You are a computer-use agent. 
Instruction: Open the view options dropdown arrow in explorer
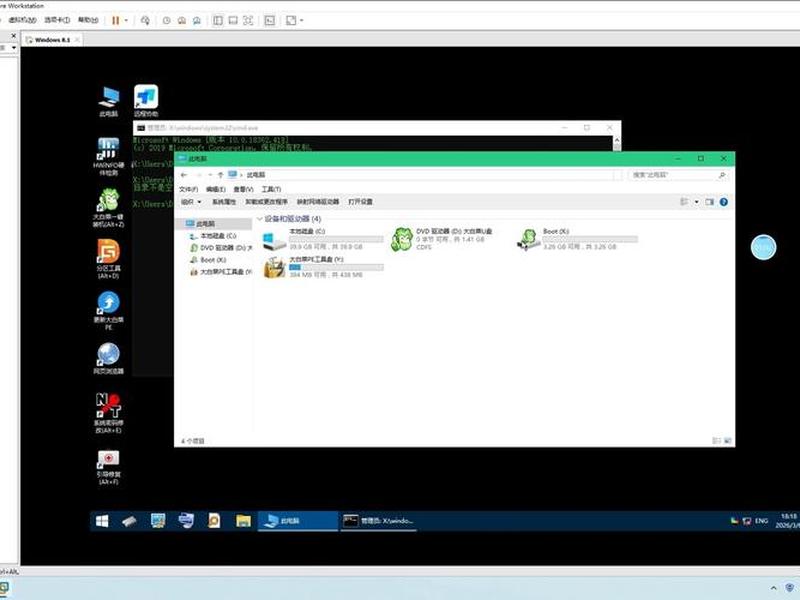coord(696,202)
